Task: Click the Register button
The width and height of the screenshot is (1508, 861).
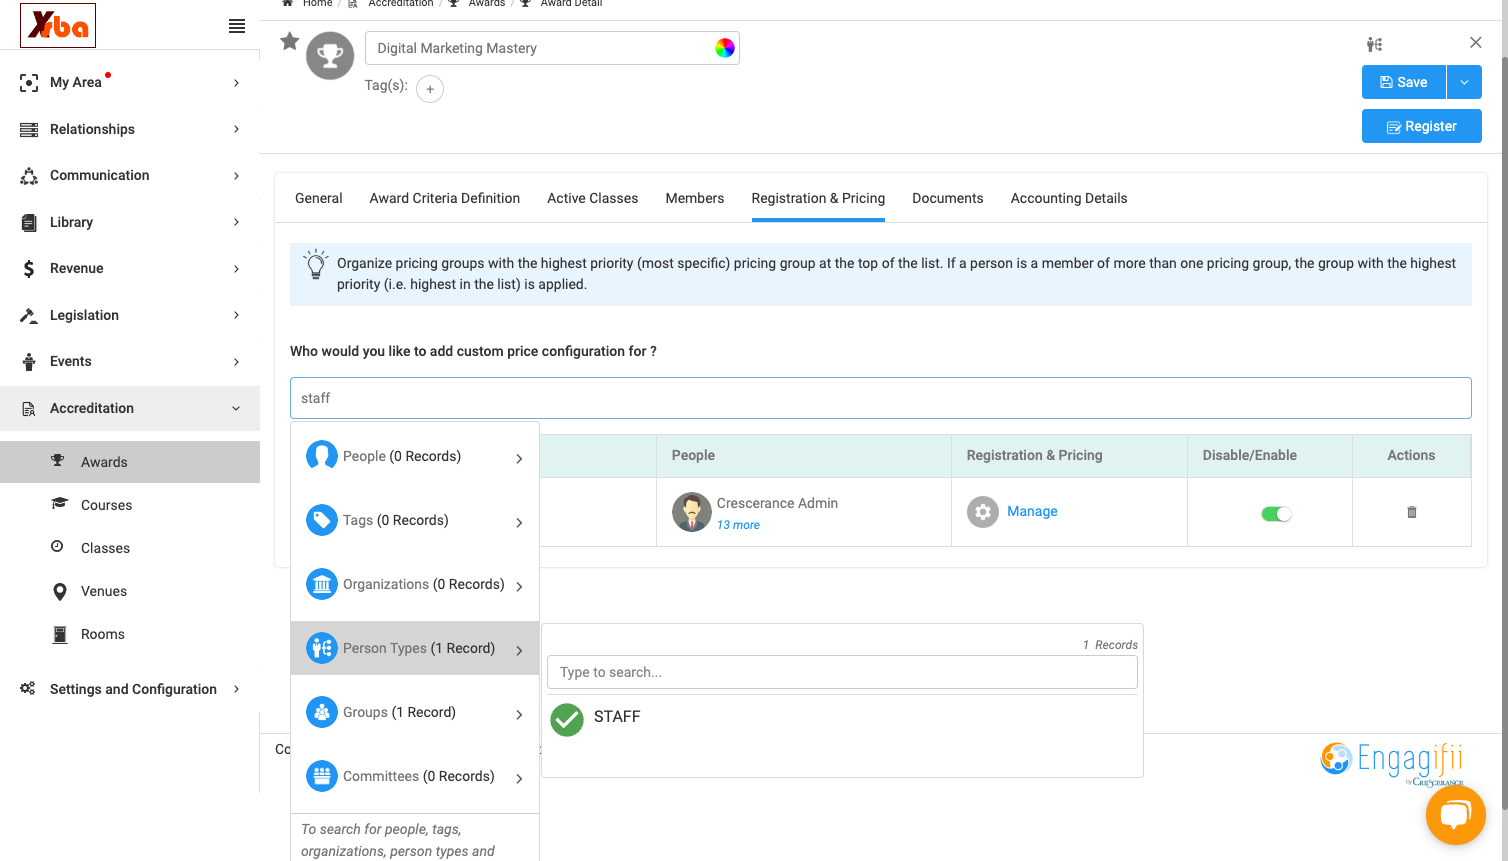Action: [1421, 126]
